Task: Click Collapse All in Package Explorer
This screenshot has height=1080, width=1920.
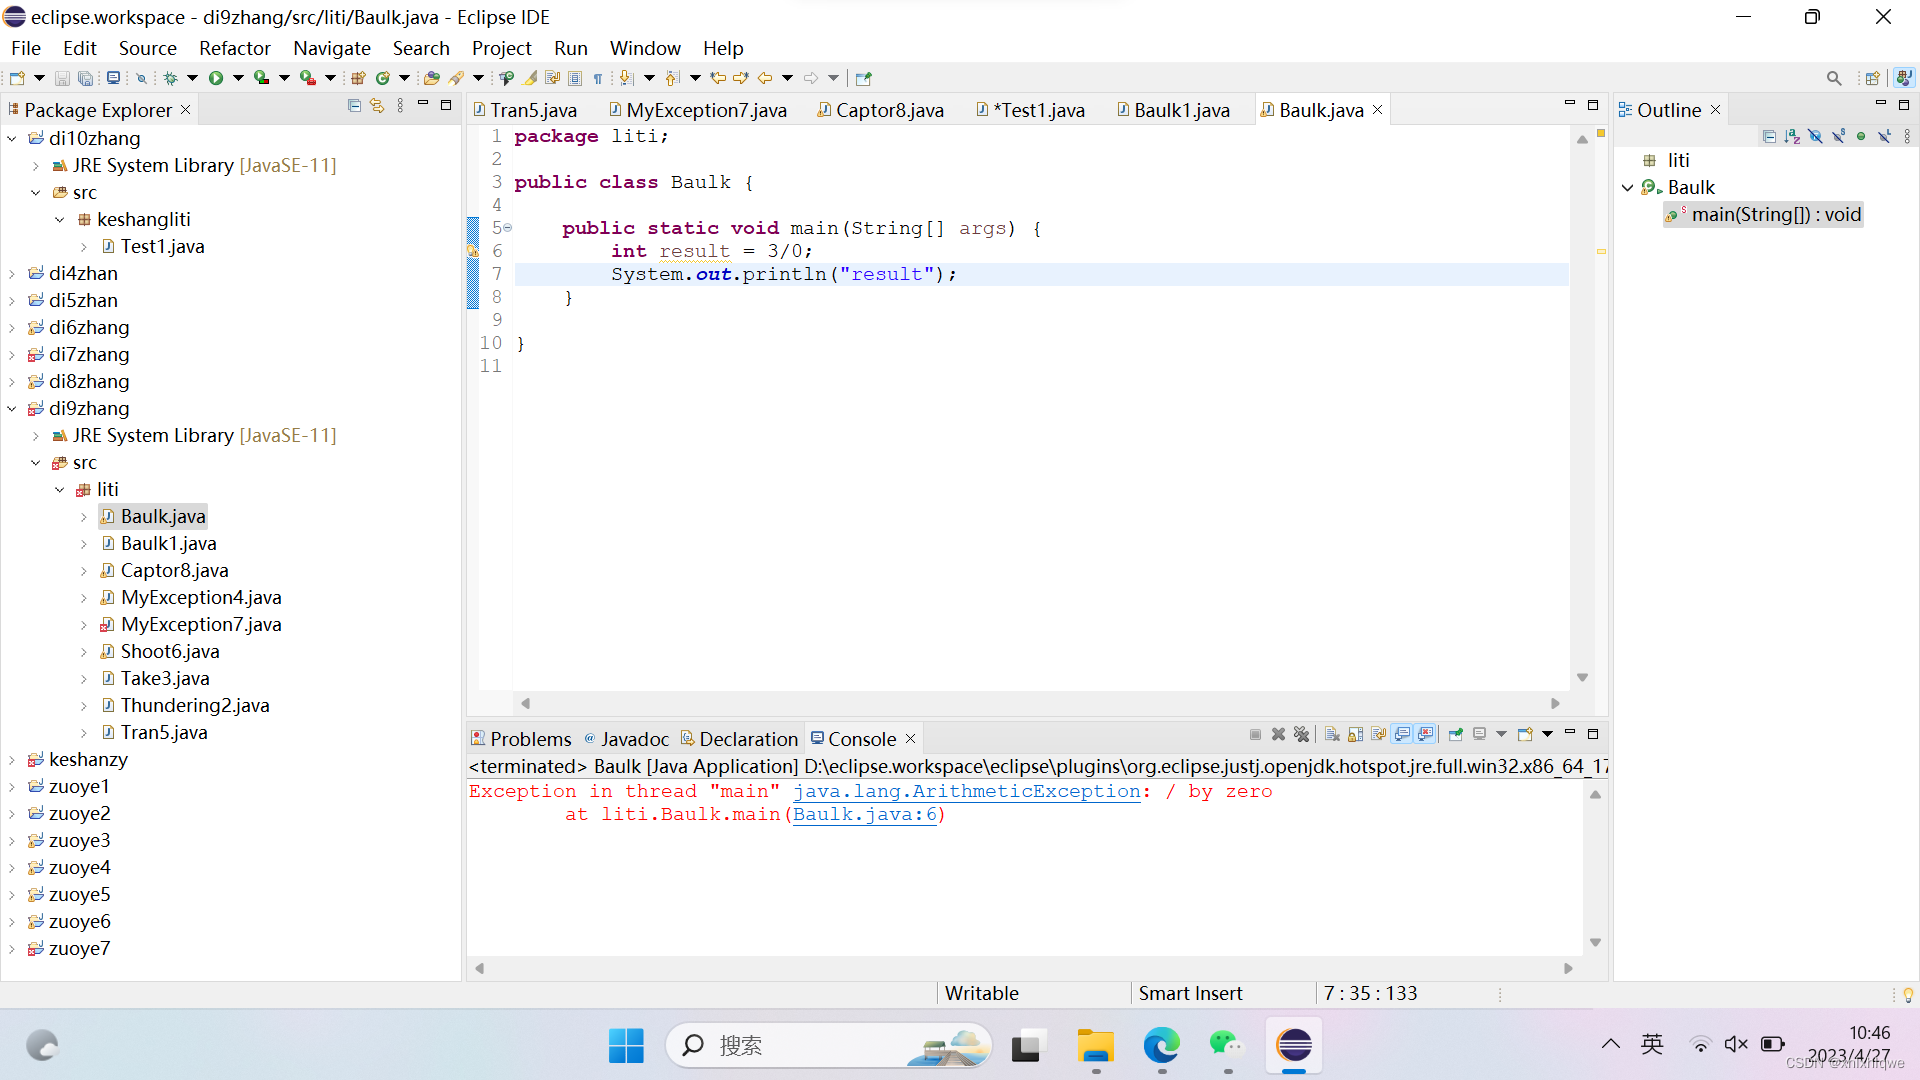Action: (354, 105)
